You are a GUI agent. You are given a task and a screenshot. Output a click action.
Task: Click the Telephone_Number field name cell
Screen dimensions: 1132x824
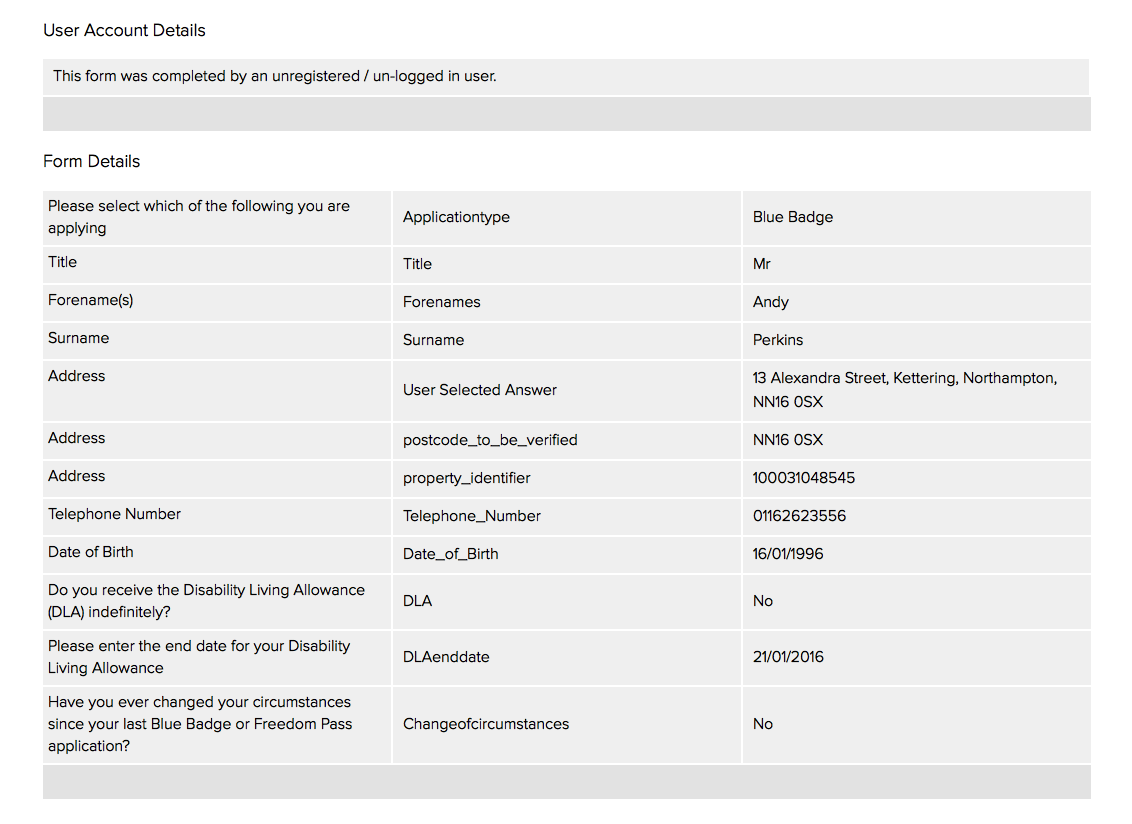click(x=471, y=516)
